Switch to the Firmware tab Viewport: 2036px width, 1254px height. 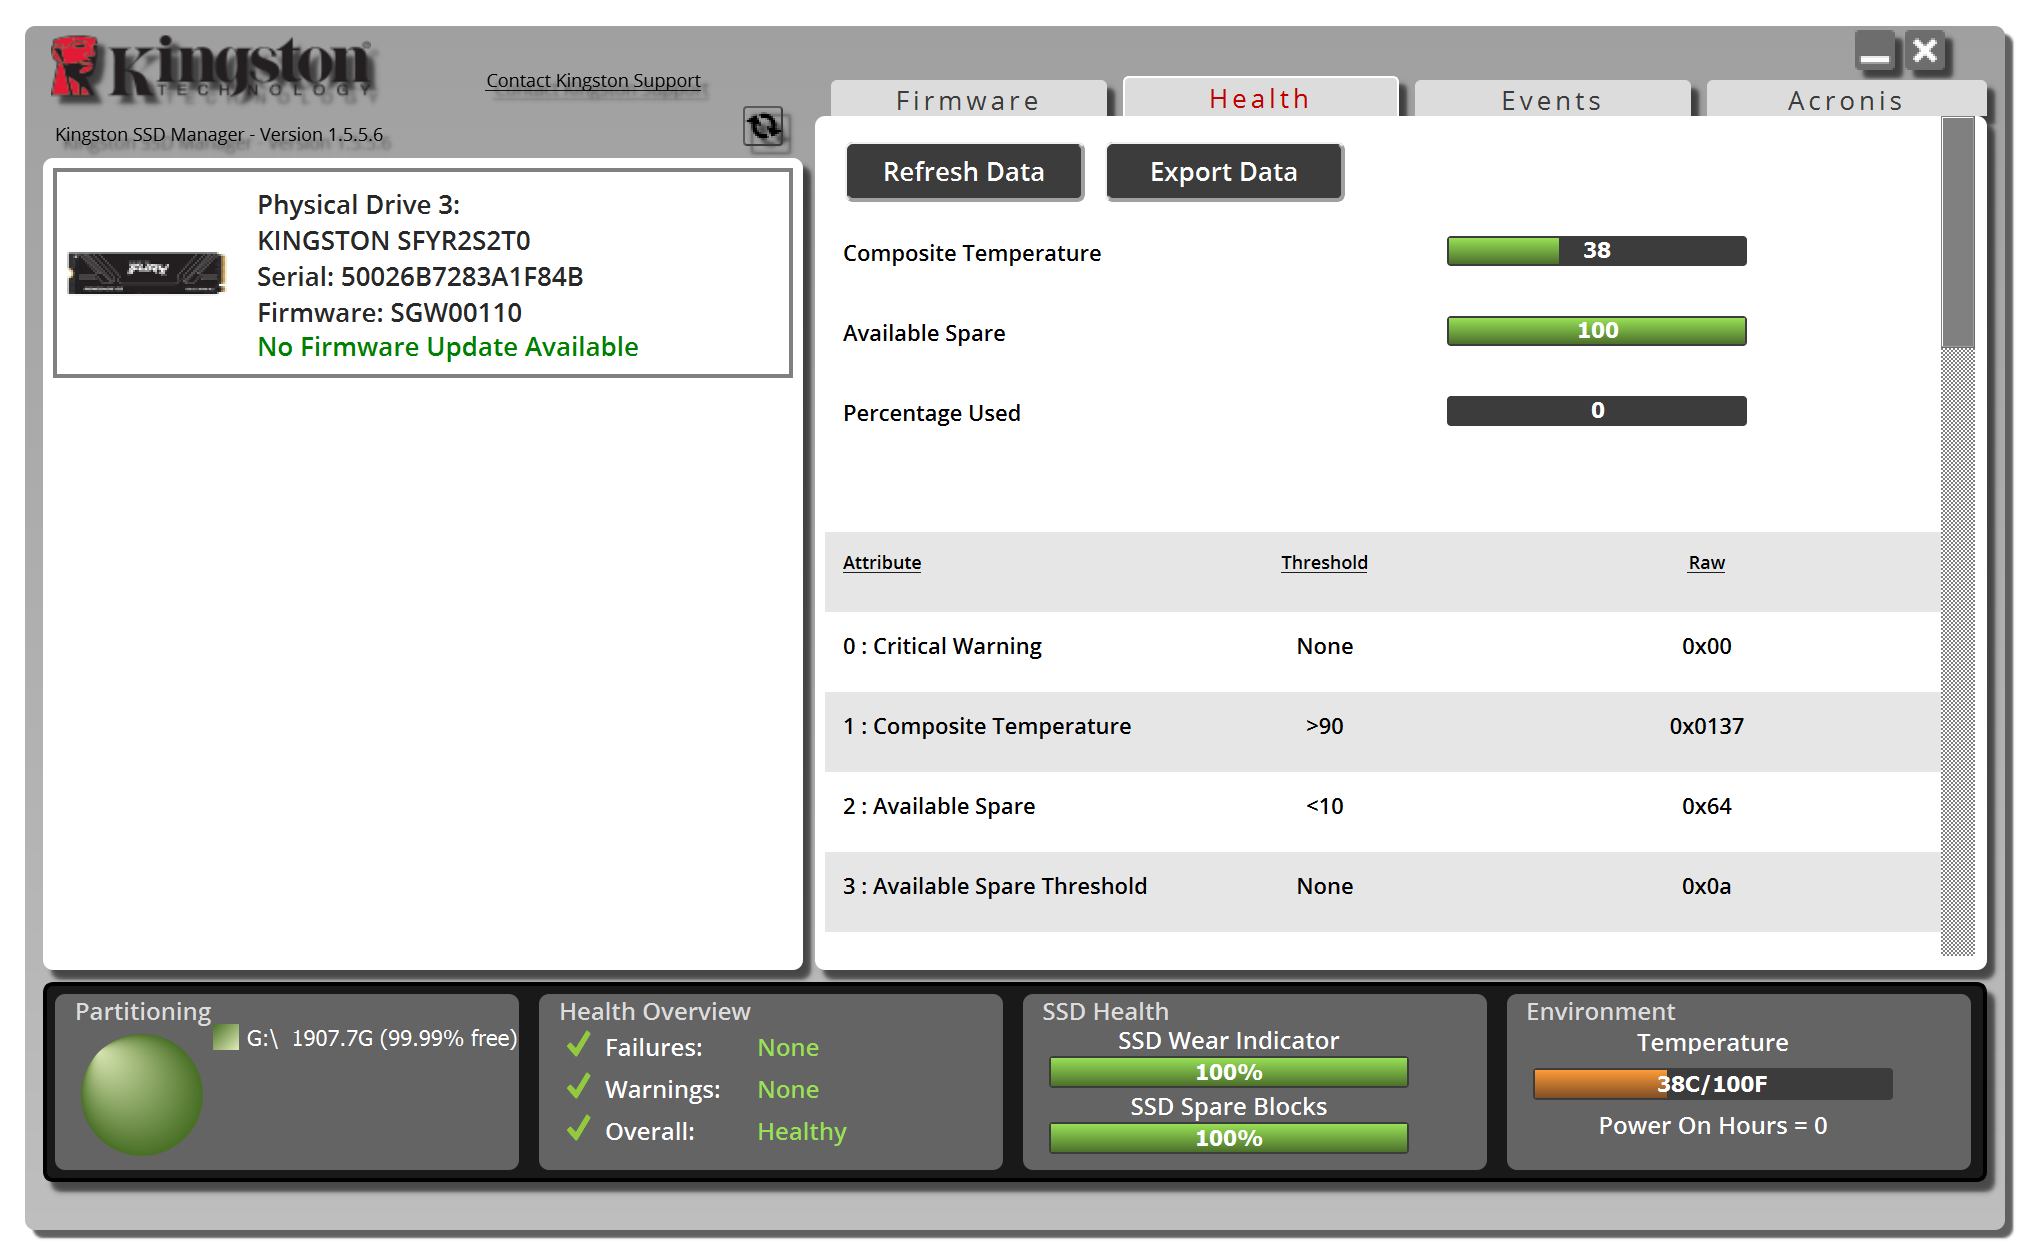(x=967, y=100)
